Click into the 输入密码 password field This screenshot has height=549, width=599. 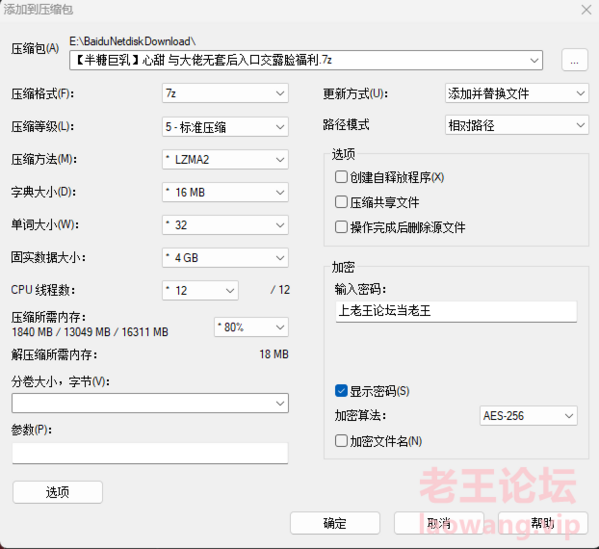(456, 312)
